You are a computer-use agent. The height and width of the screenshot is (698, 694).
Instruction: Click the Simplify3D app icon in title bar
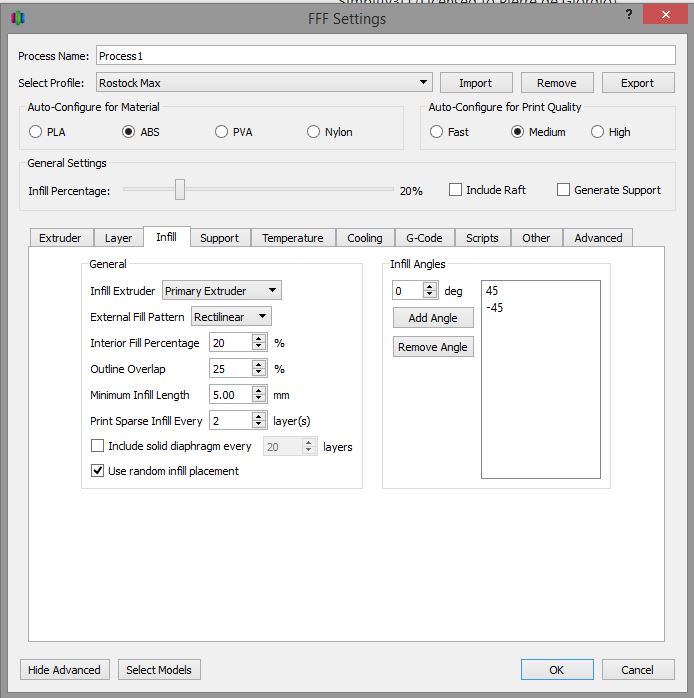coord(17,18)
